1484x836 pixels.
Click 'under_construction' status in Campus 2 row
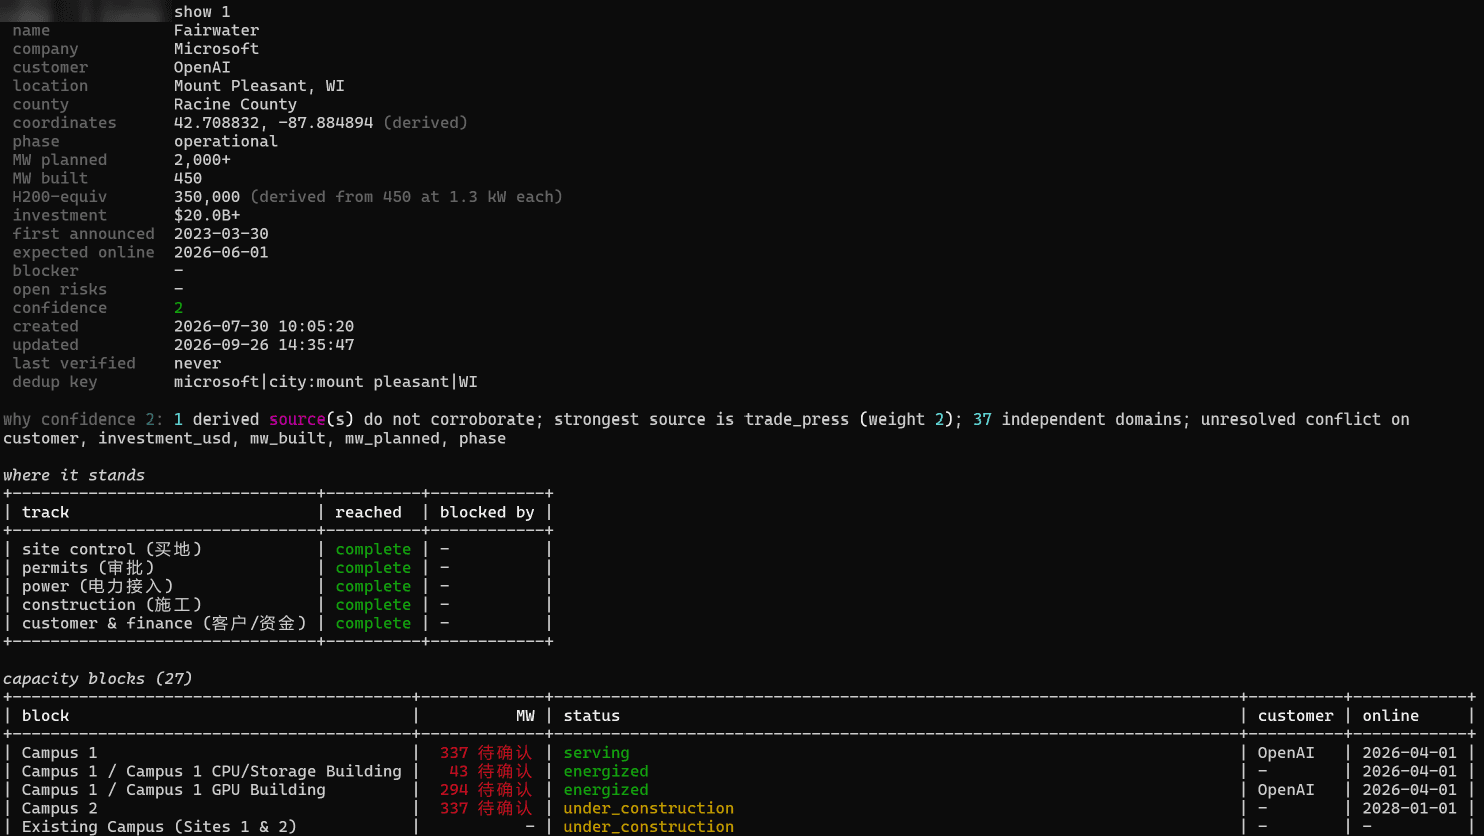[648, 808]
